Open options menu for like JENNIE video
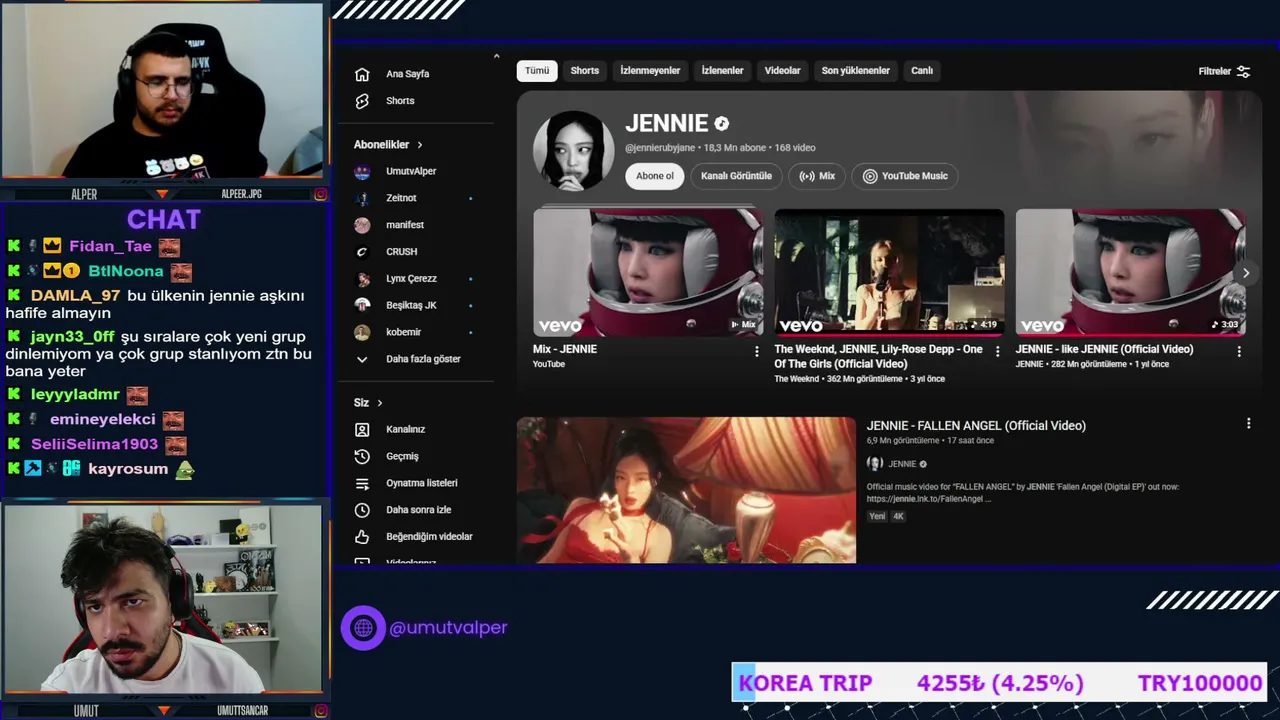The height and width of the screenshot is (720, 1280). (x=1239, y=351)
